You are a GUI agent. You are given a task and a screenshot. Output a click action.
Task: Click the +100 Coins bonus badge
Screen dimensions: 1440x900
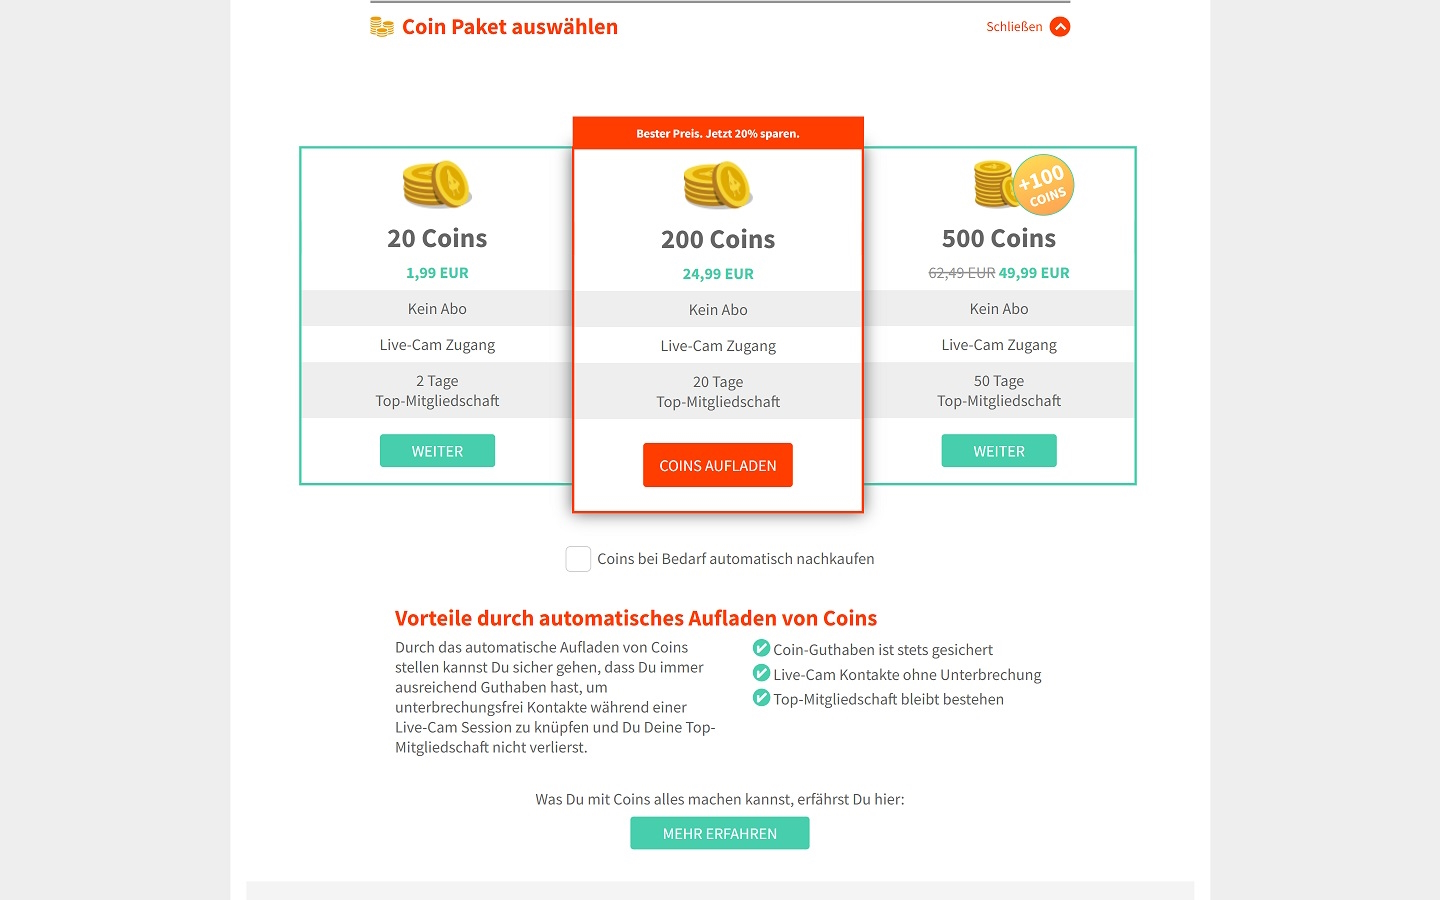(x=1044, y=185)
